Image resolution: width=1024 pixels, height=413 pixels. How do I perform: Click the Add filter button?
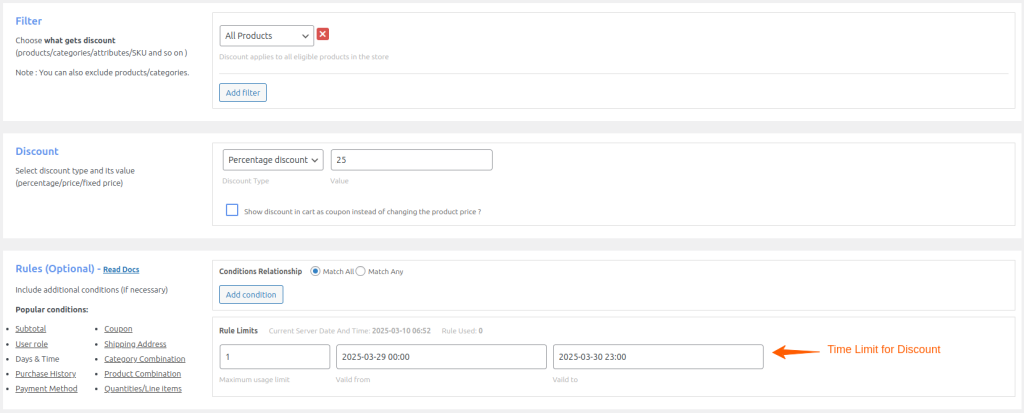(x=243, y=93)
